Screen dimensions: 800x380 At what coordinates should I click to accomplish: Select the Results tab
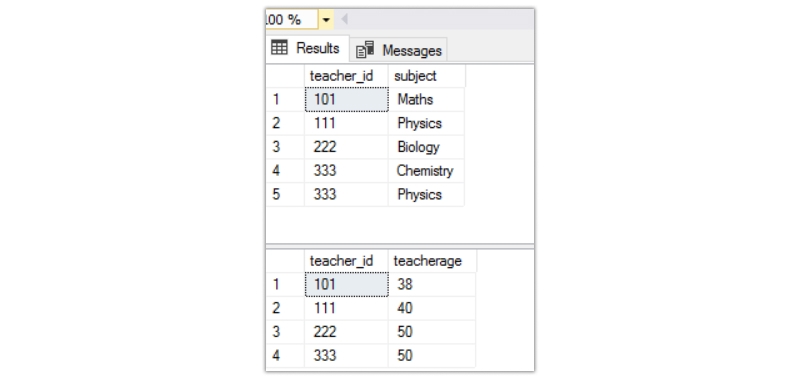point(307,48)
